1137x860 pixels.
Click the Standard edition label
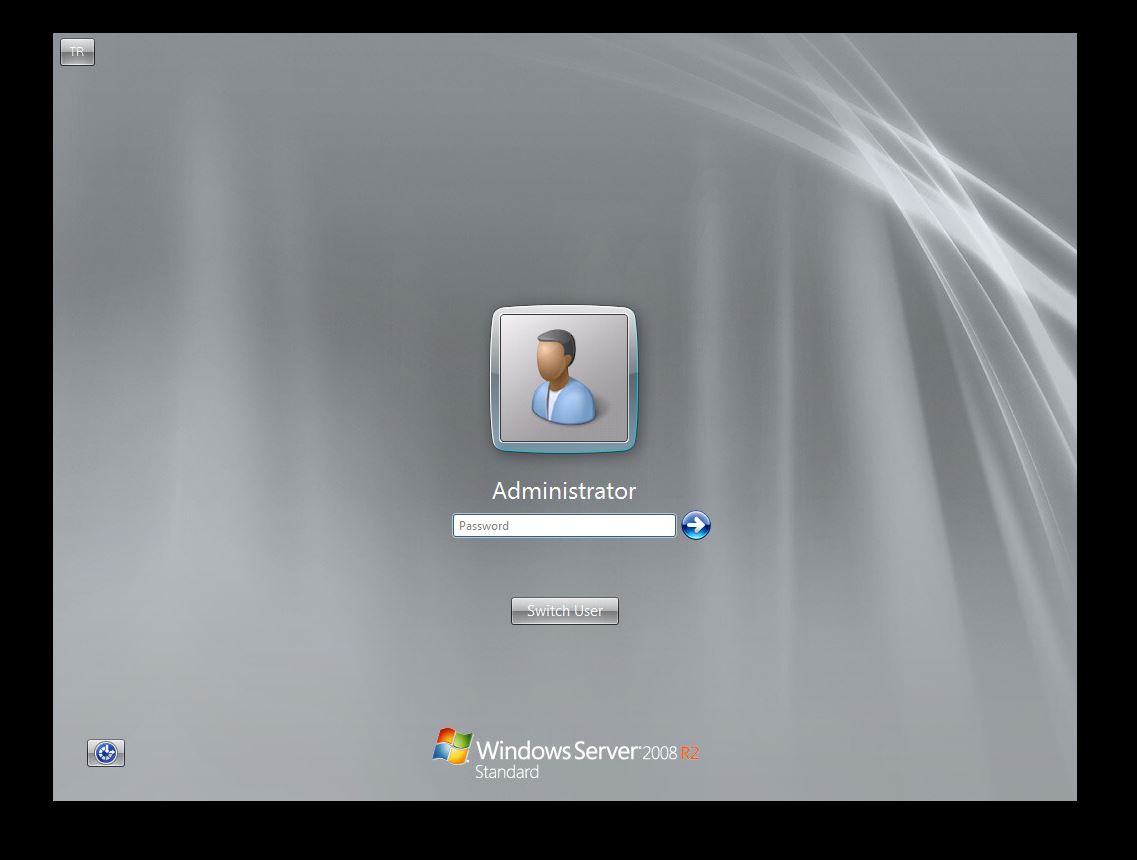coord(506,772)
